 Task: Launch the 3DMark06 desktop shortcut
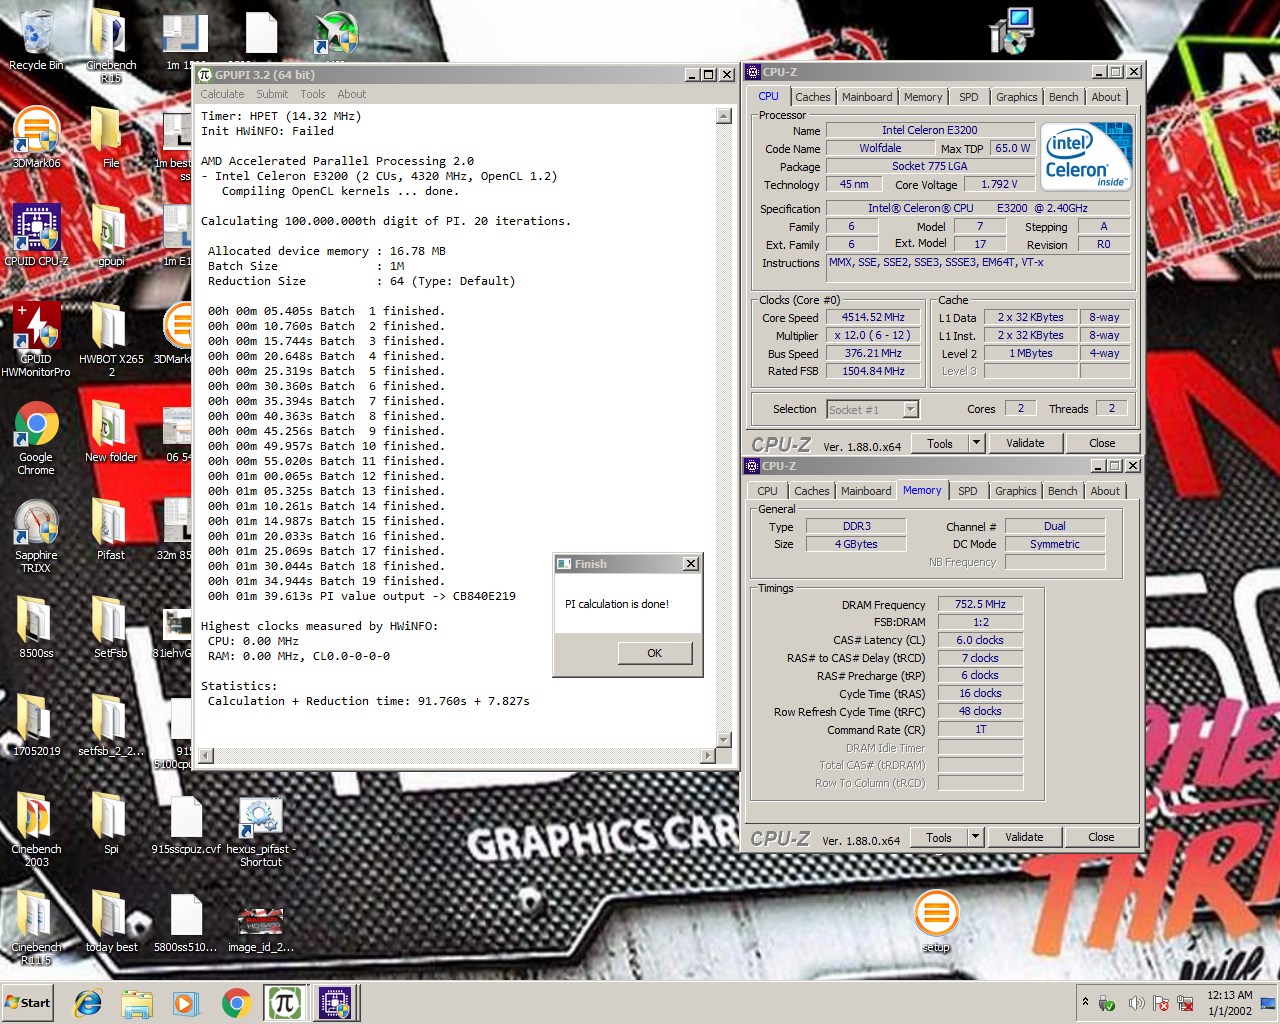click(x=36, y=138)
